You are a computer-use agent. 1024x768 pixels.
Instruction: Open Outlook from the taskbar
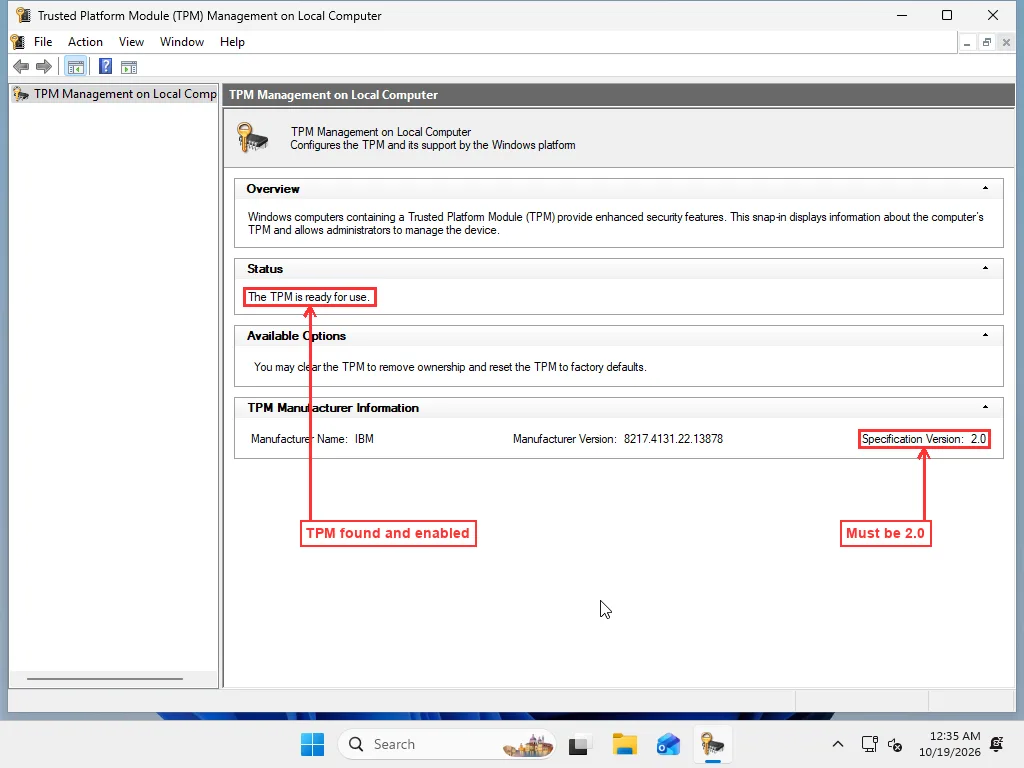668,744
